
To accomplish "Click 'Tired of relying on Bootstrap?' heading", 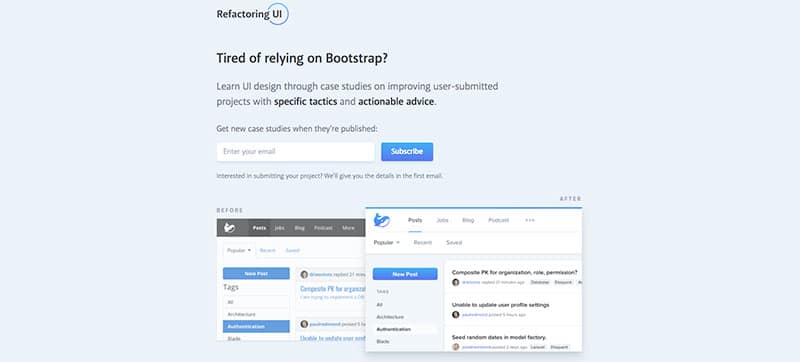I will coord(302,58).
